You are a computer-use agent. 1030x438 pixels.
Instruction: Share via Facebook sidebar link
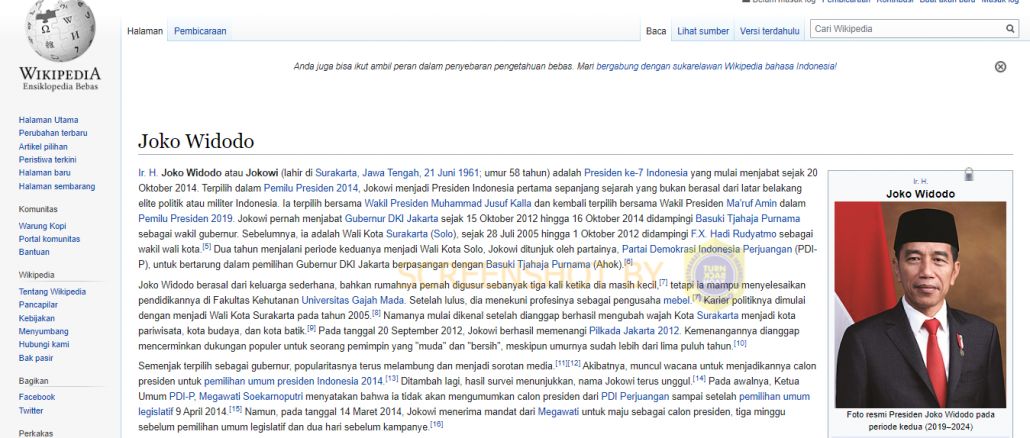[x=37, y=397]
